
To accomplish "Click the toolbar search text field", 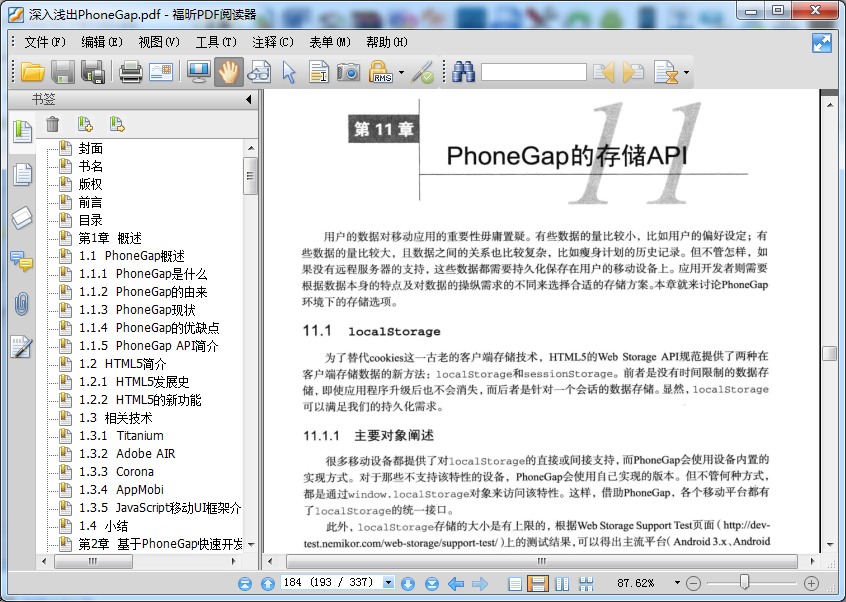I will pos(534,72).
